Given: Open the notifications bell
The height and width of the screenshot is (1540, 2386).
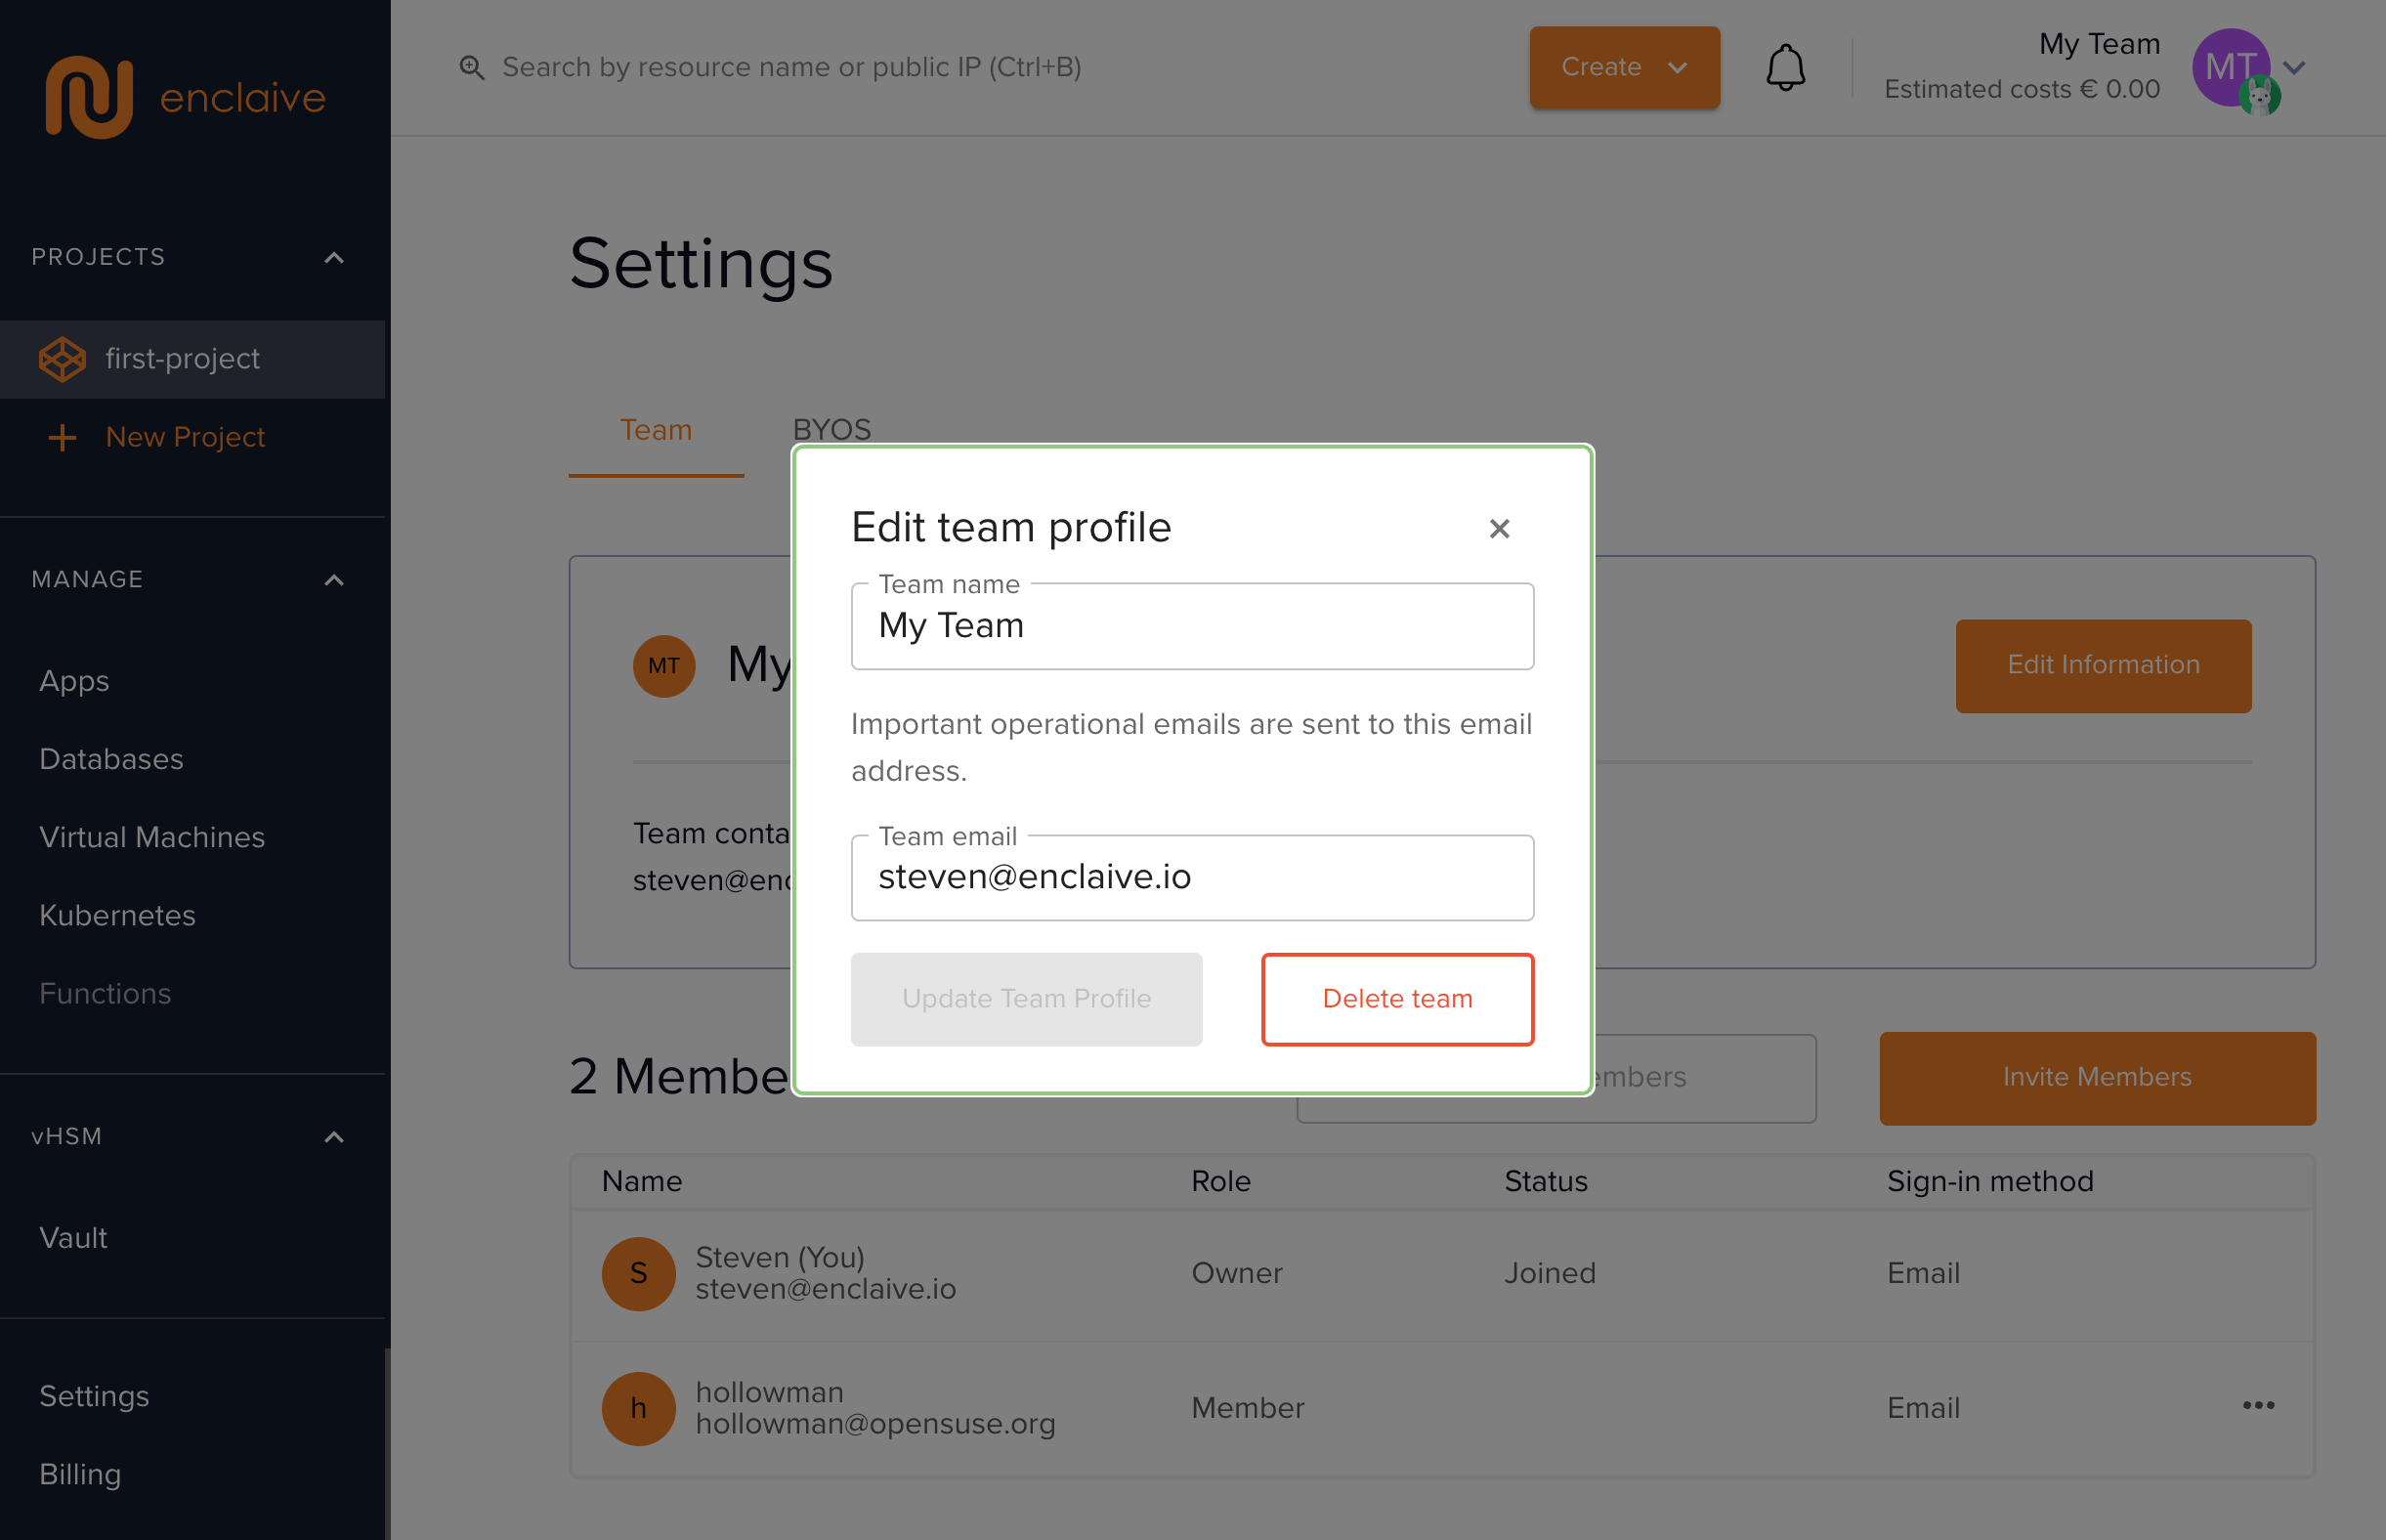Looking at the screenshot, I should 1784,68.
